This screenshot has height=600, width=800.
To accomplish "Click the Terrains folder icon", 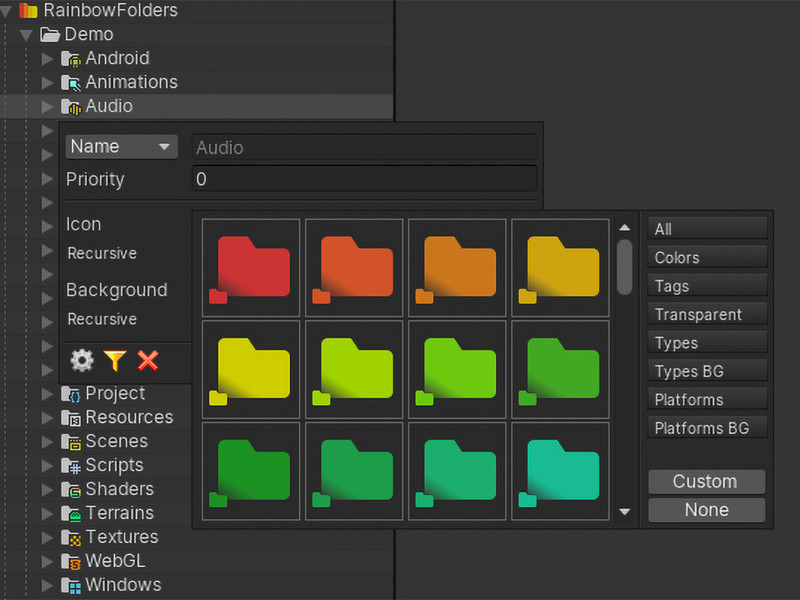I will coord(70,514).
